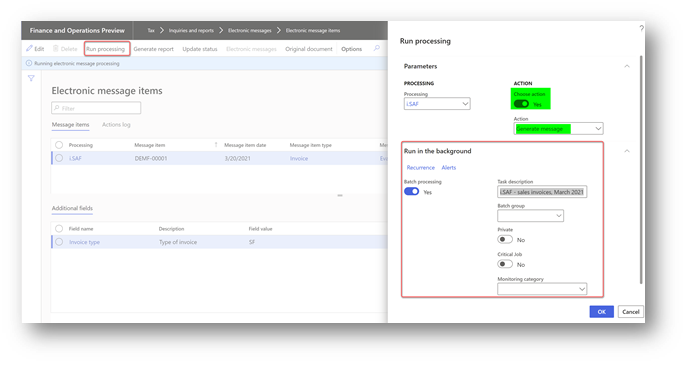Screen dimensions: 687x365
Task: Open the Monitoring category dropdown
Action: click(542, 289)
